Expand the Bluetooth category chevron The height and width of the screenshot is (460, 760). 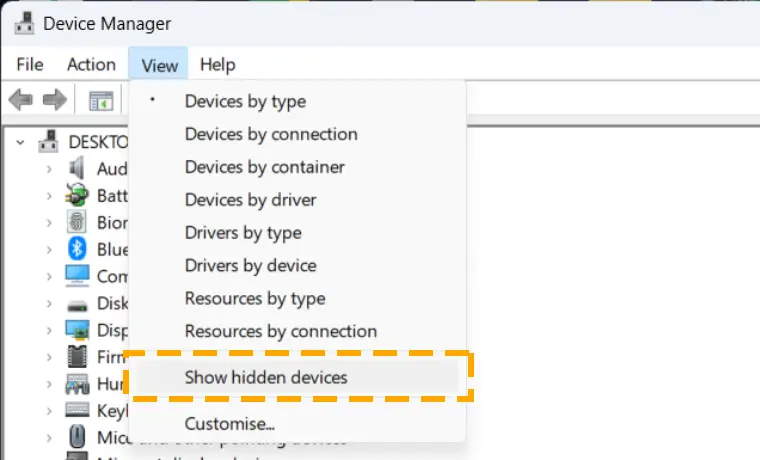click(49, 250)
